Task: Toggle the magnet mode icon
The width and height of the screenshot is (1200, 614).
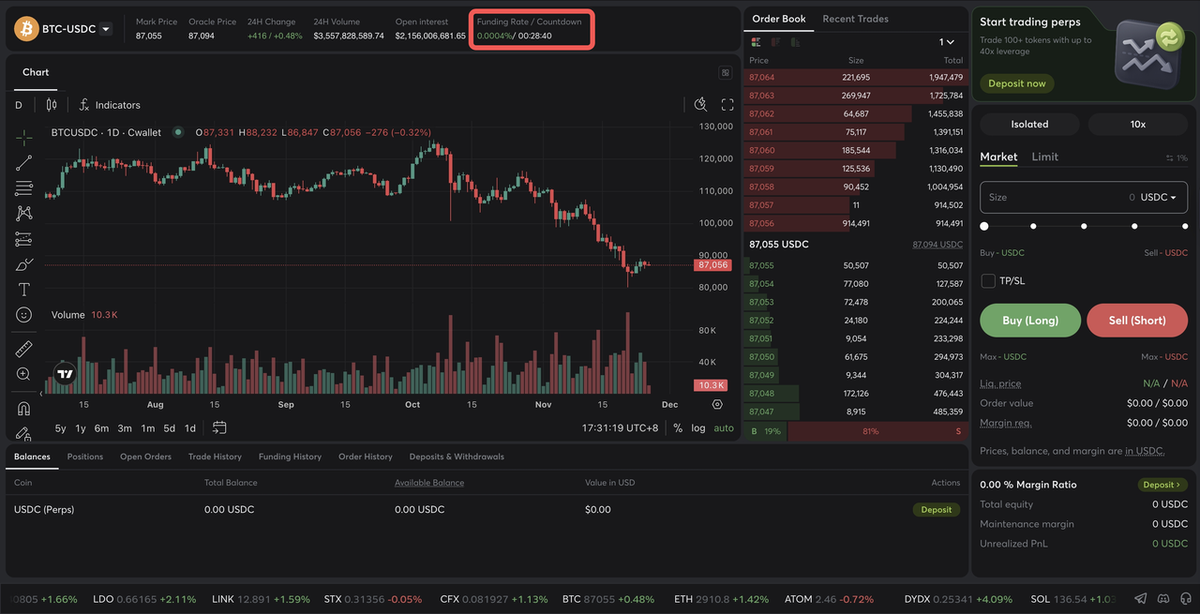Action: tap(24, 407)
